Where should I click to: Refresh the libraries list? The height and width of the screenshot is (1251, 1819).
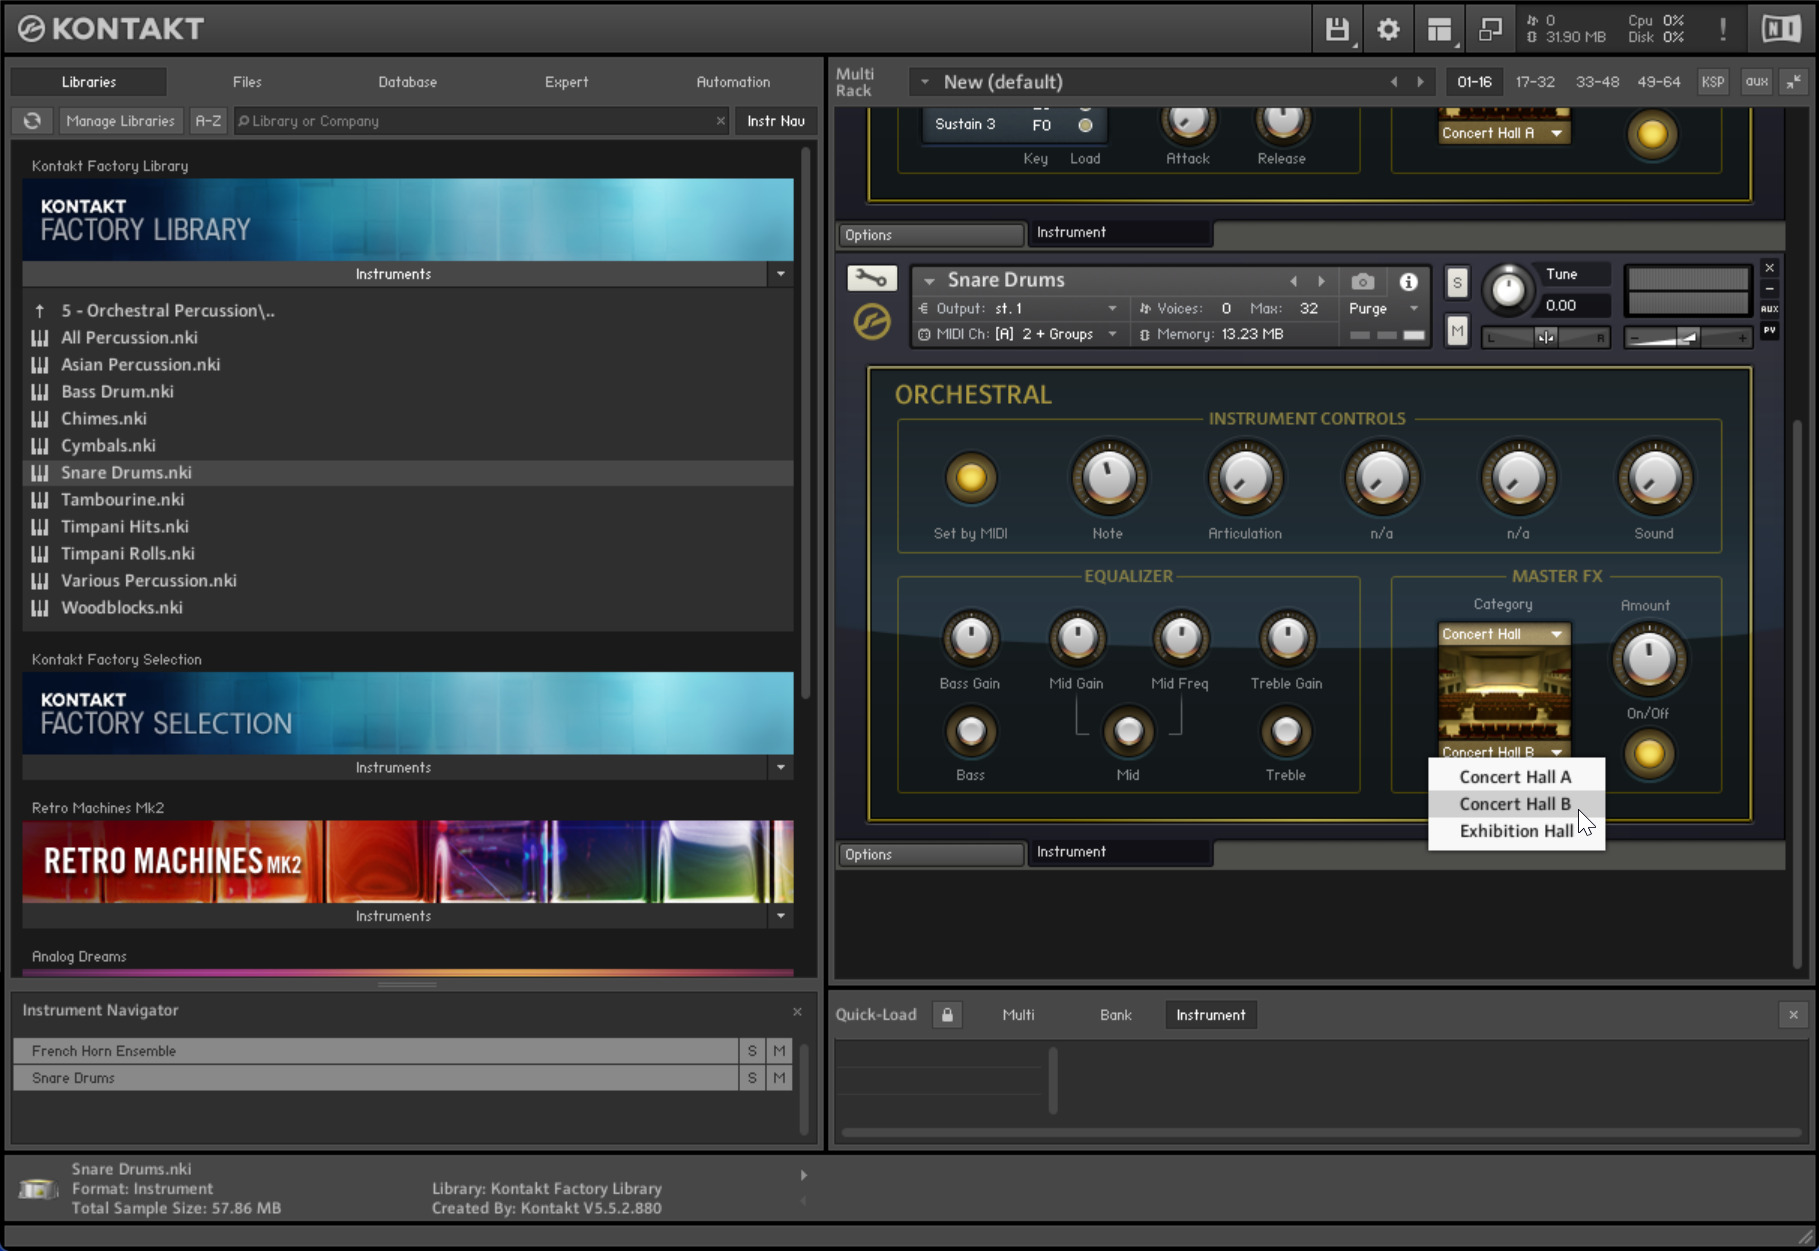tap(32, 121)
